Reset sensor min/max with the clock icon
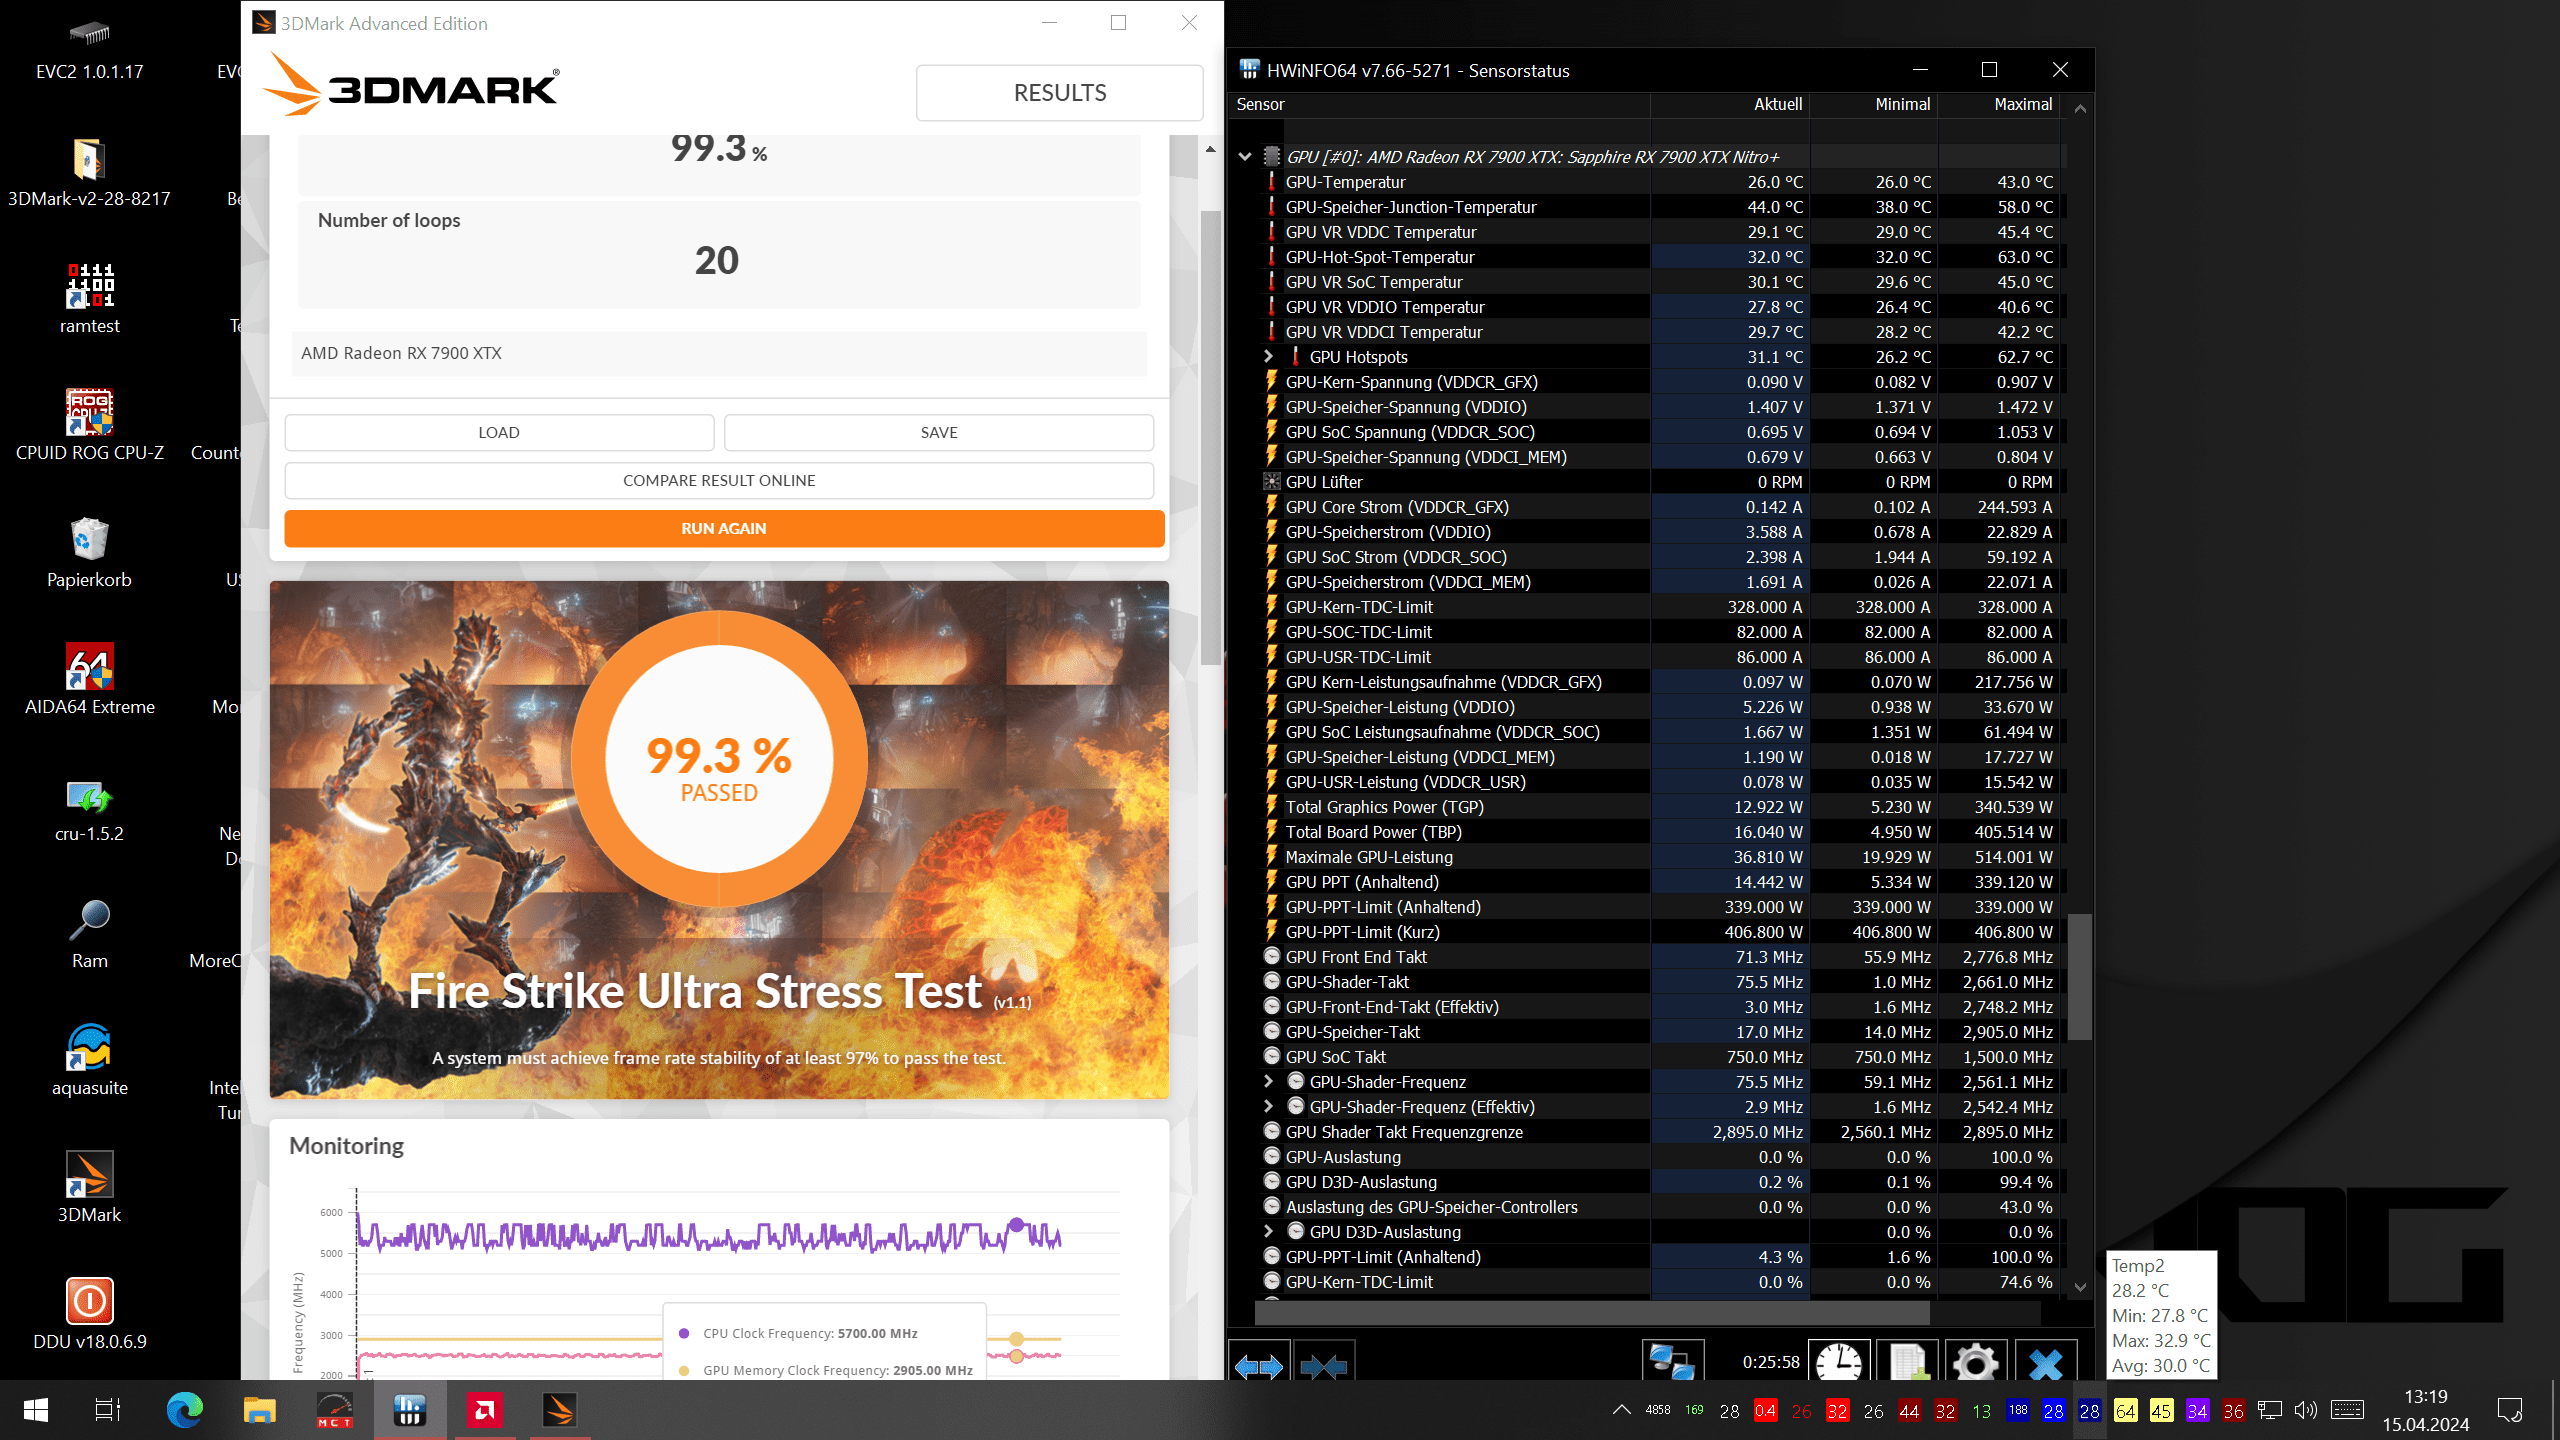Image resolution: width=2560 pixels, height=1440 pixels. click(1838, 1363)
